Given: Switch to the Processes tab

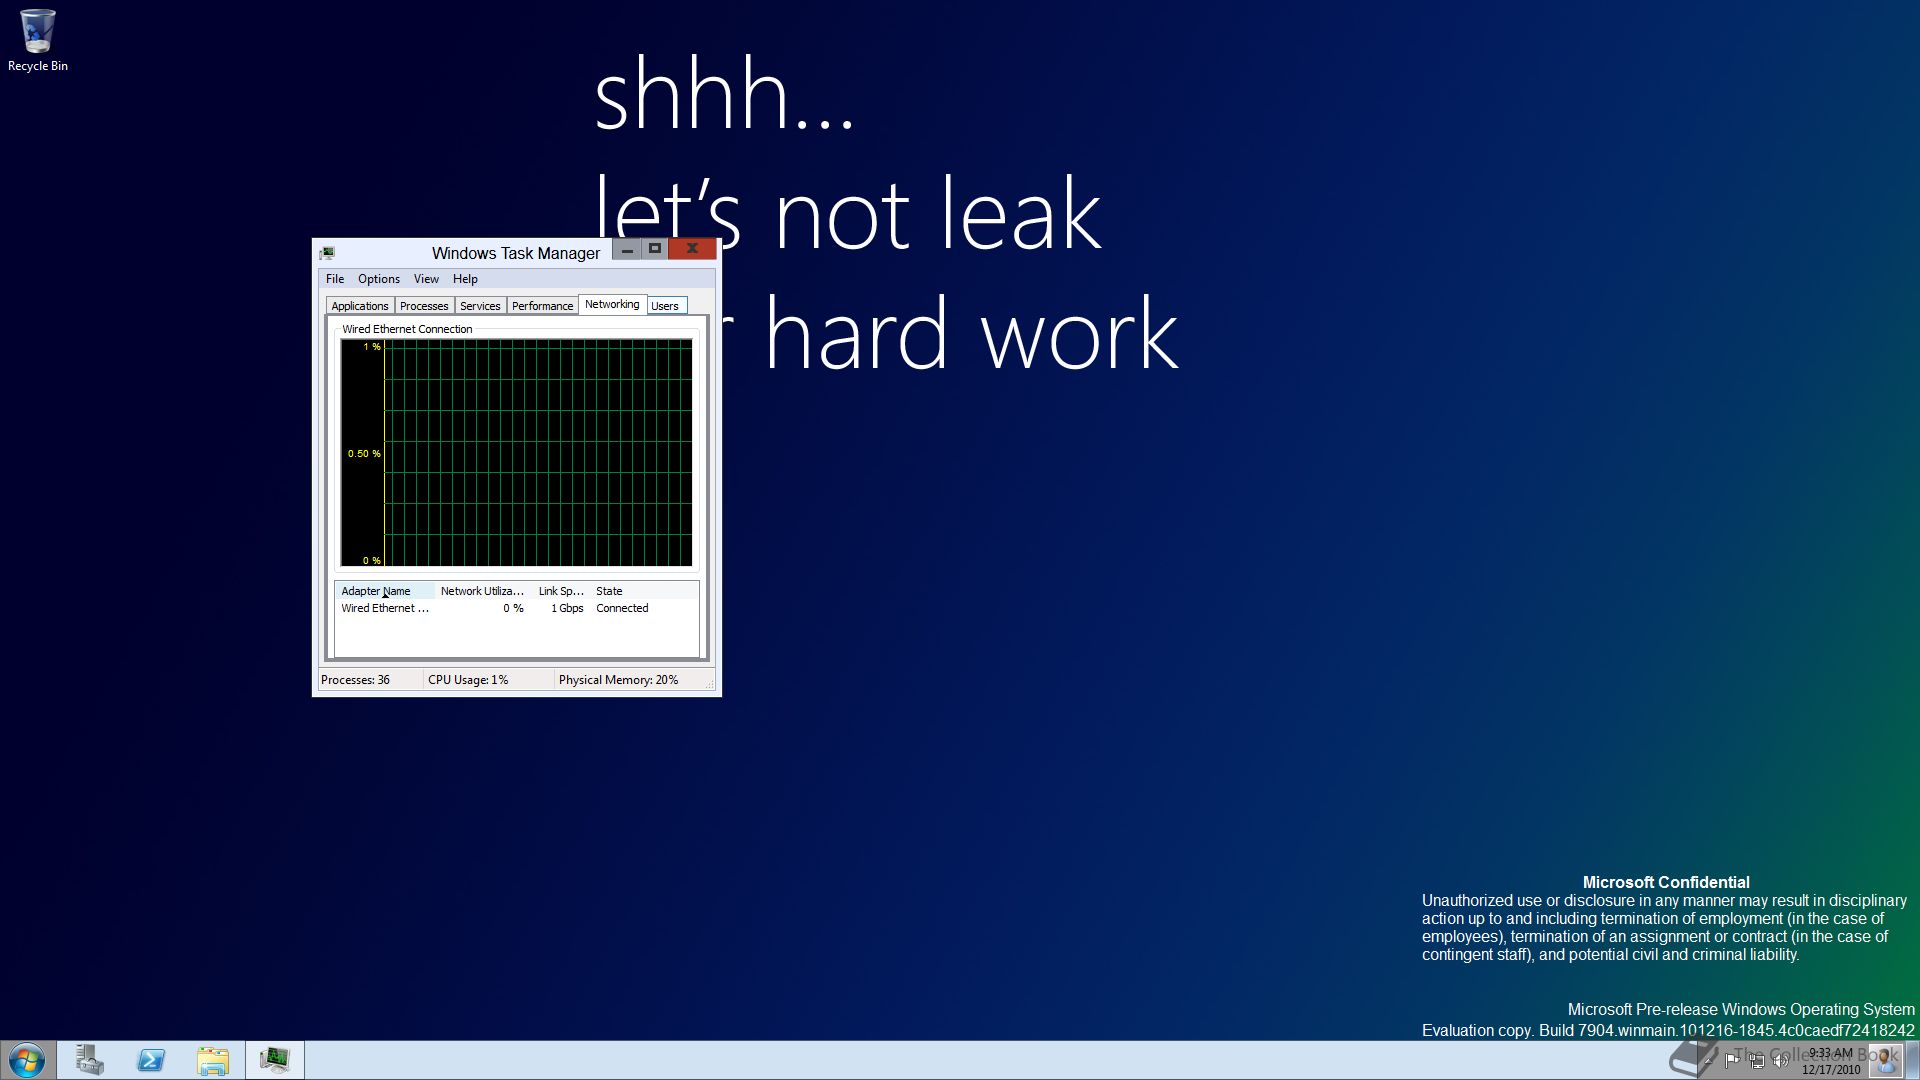Looking at the screenshot, I should coord(424,306).
